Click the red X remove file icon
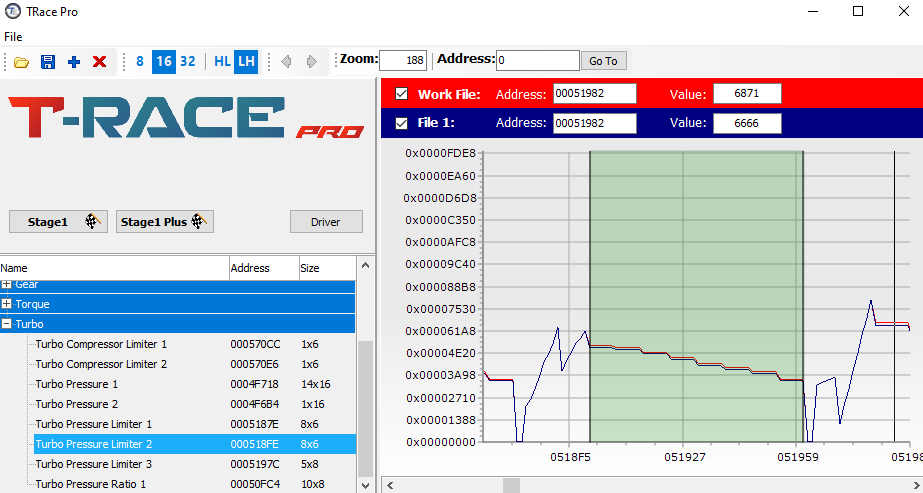This screenshot has width=923, height=493. point(99,62)
